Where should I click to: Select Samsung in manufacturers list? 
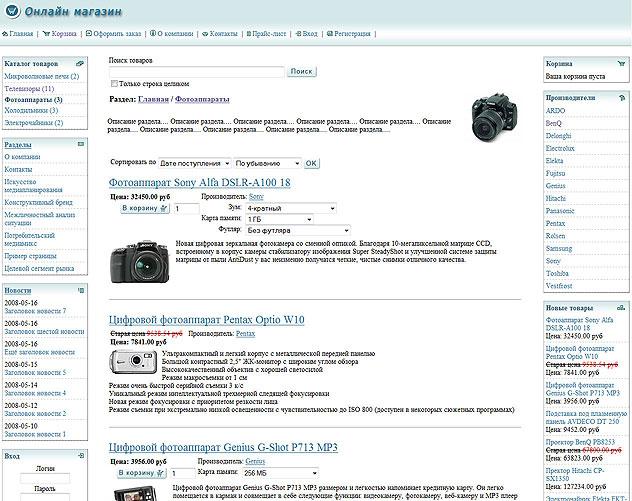tap(559, 248)
